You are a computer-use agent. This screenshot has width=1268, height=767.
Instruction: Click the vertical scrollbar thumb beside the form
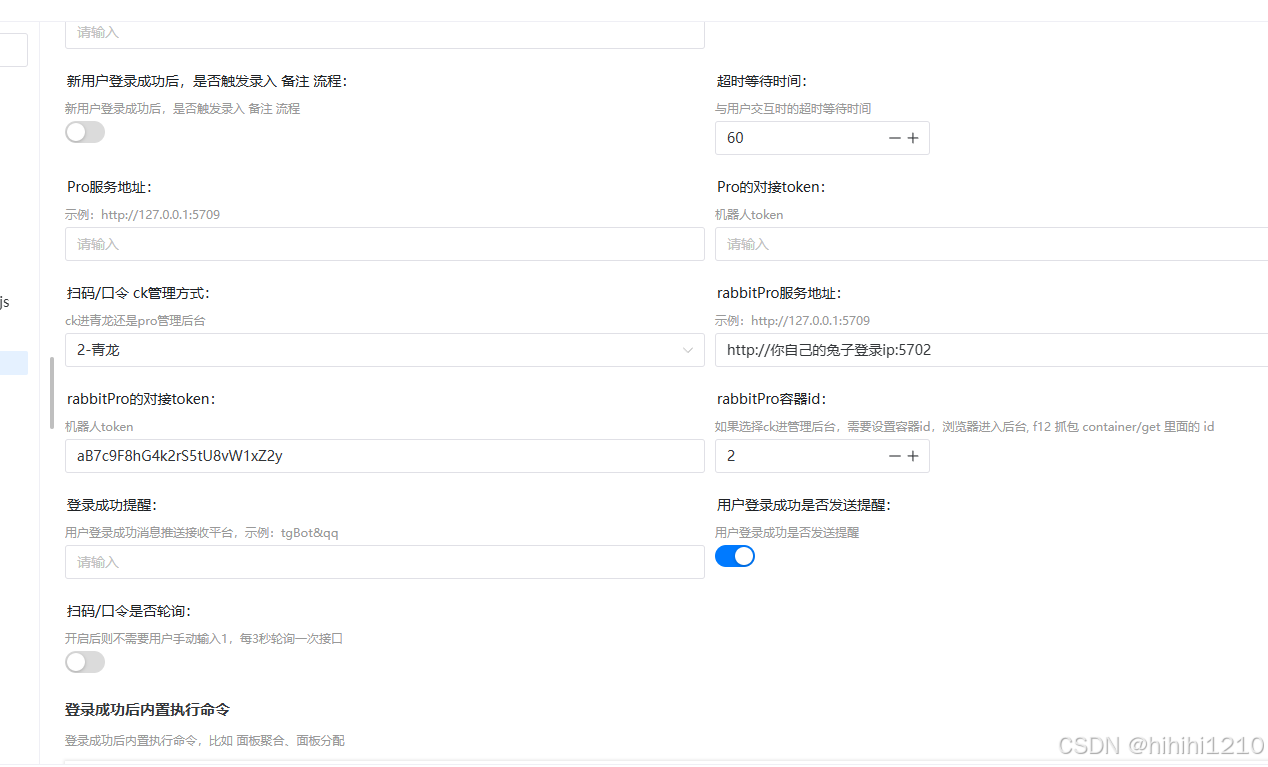52,393
